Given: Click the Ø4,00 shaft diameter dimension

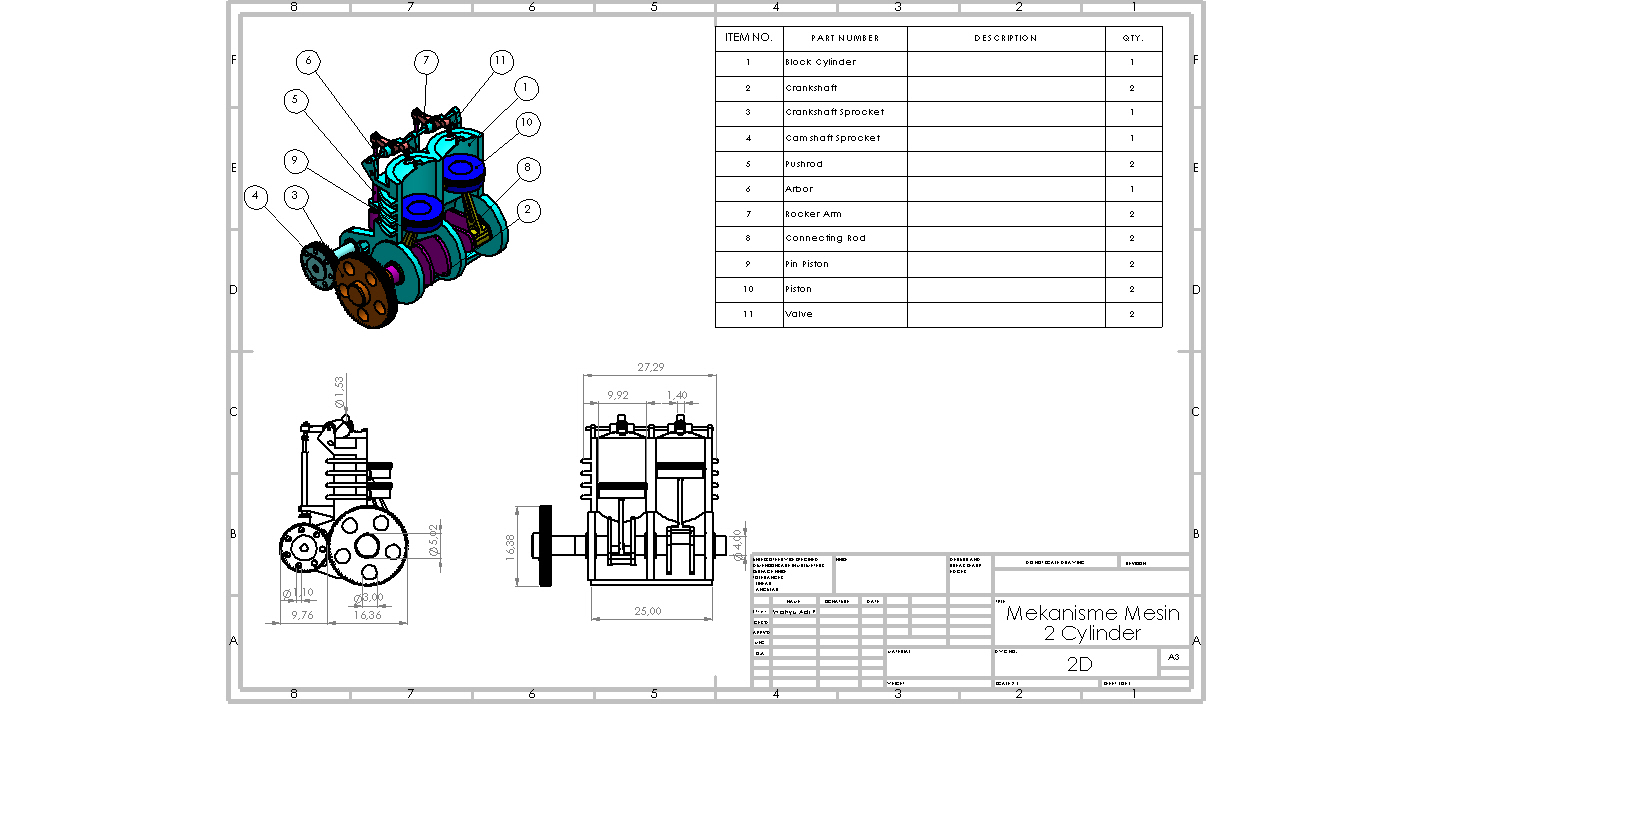Looking at the screenshot, I should tap(738, 545).
